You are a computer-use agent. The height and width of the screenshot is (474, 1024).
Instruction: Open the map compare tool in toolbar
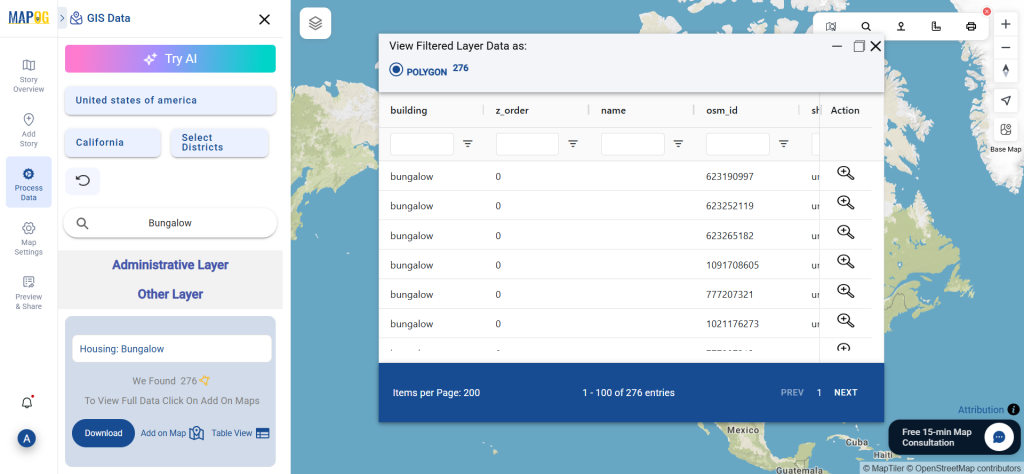[x=831, y=27]
